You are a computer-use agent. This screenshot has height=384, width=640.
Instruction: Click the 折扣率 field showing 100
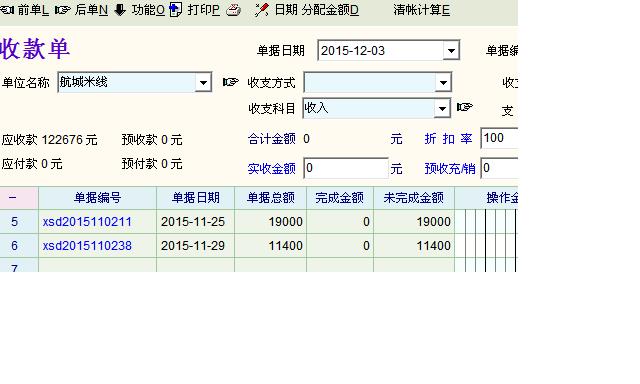pos(499,138)
